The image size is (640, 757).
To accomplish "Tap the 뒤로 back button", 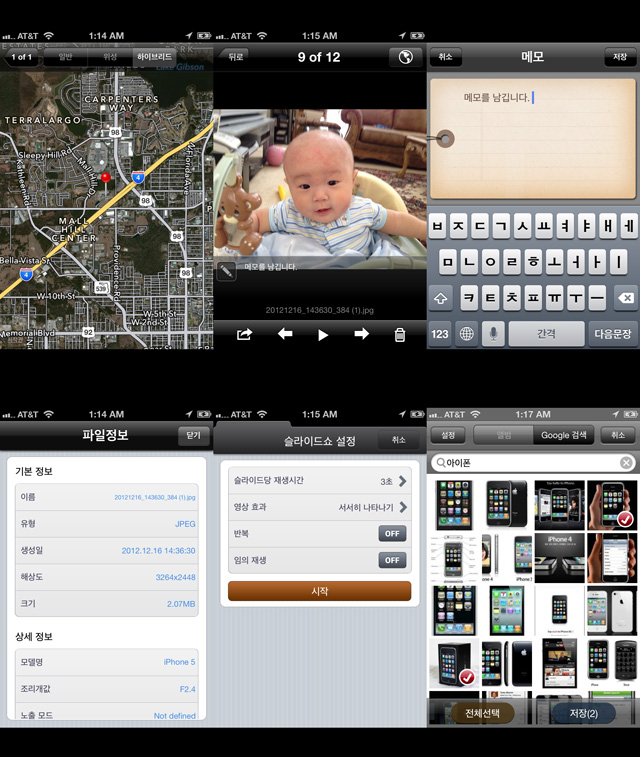I will [235, 57].
